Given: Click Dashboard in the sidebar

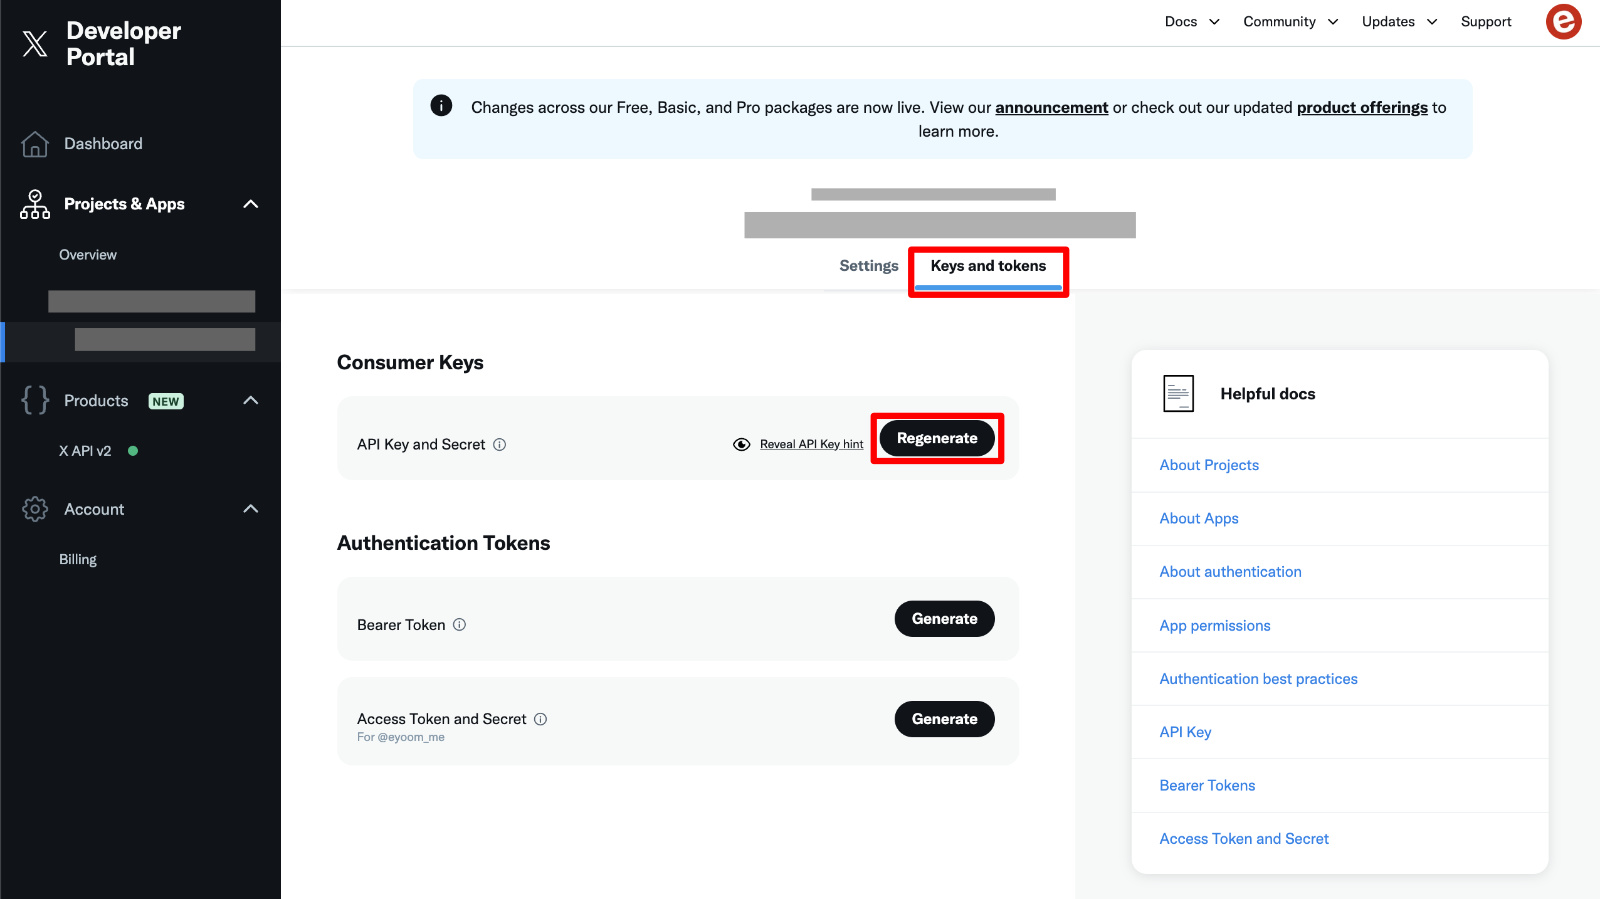Looking at the screenshot, I should click(x=104, y=144).
